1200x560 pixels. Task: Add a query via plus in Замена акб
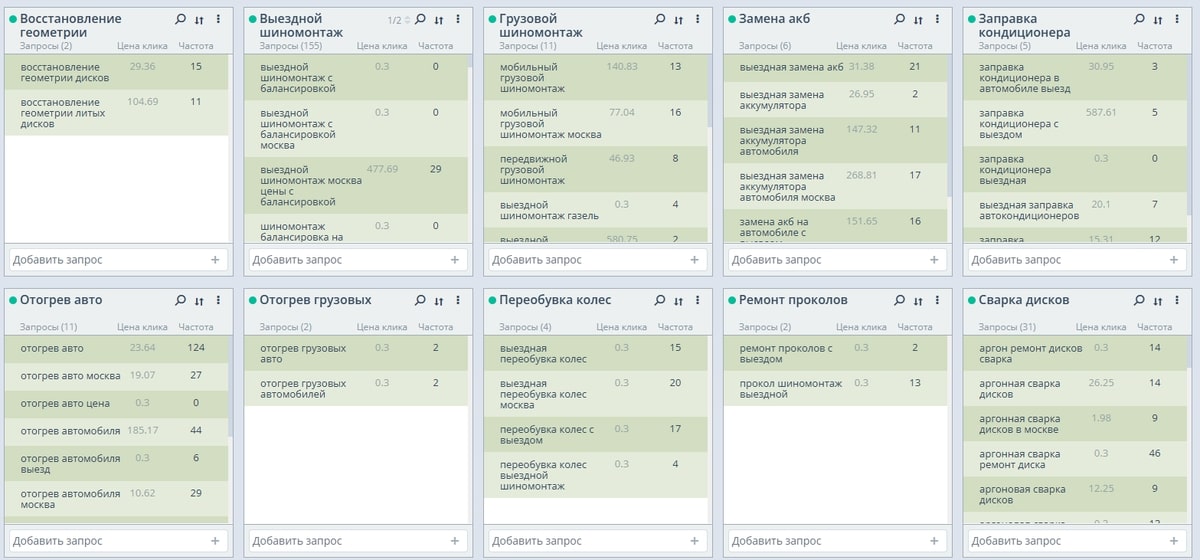coord(935,260)
